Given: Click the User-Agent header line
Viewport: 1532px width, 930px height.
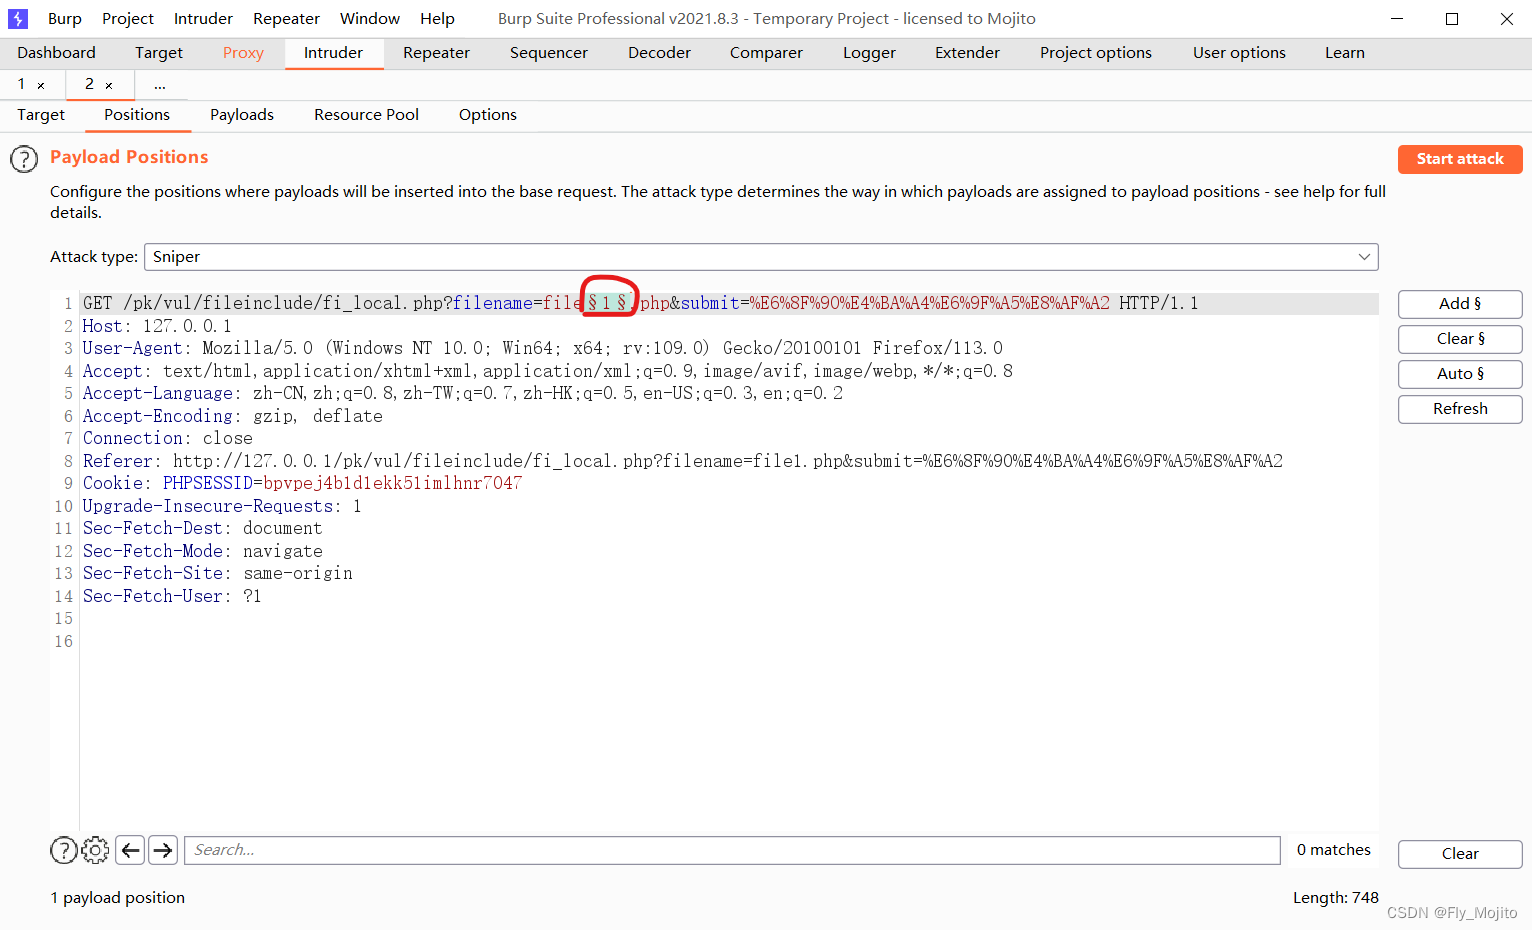Looking at the screenshot, I should (542, 348).
